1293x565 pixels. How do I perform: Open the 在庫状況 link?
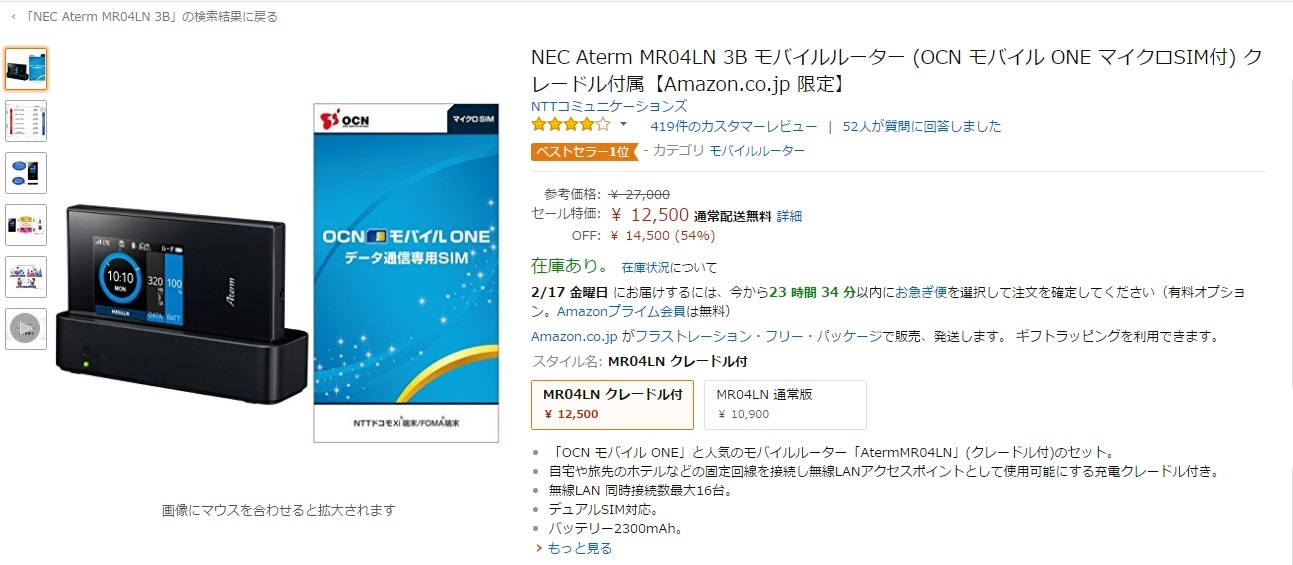(x=645, y=268)
